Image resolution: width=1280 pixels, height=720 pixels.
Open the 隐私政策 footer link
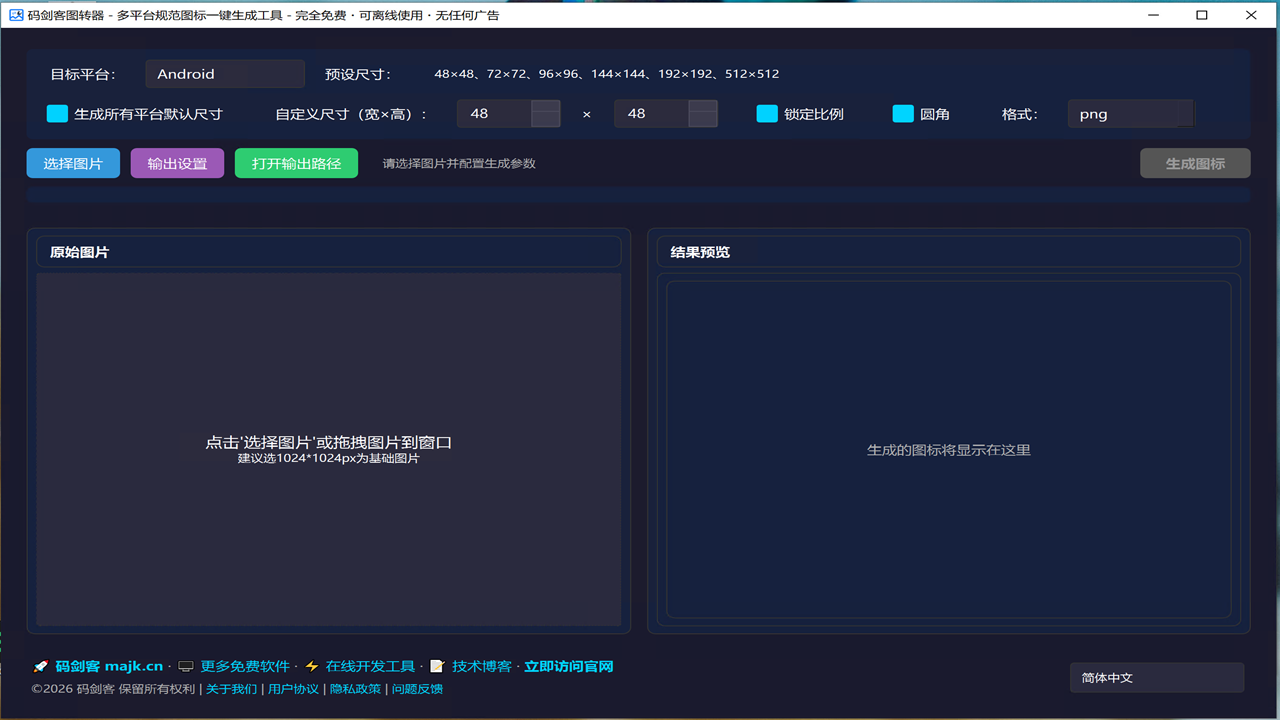pos(355,689)
